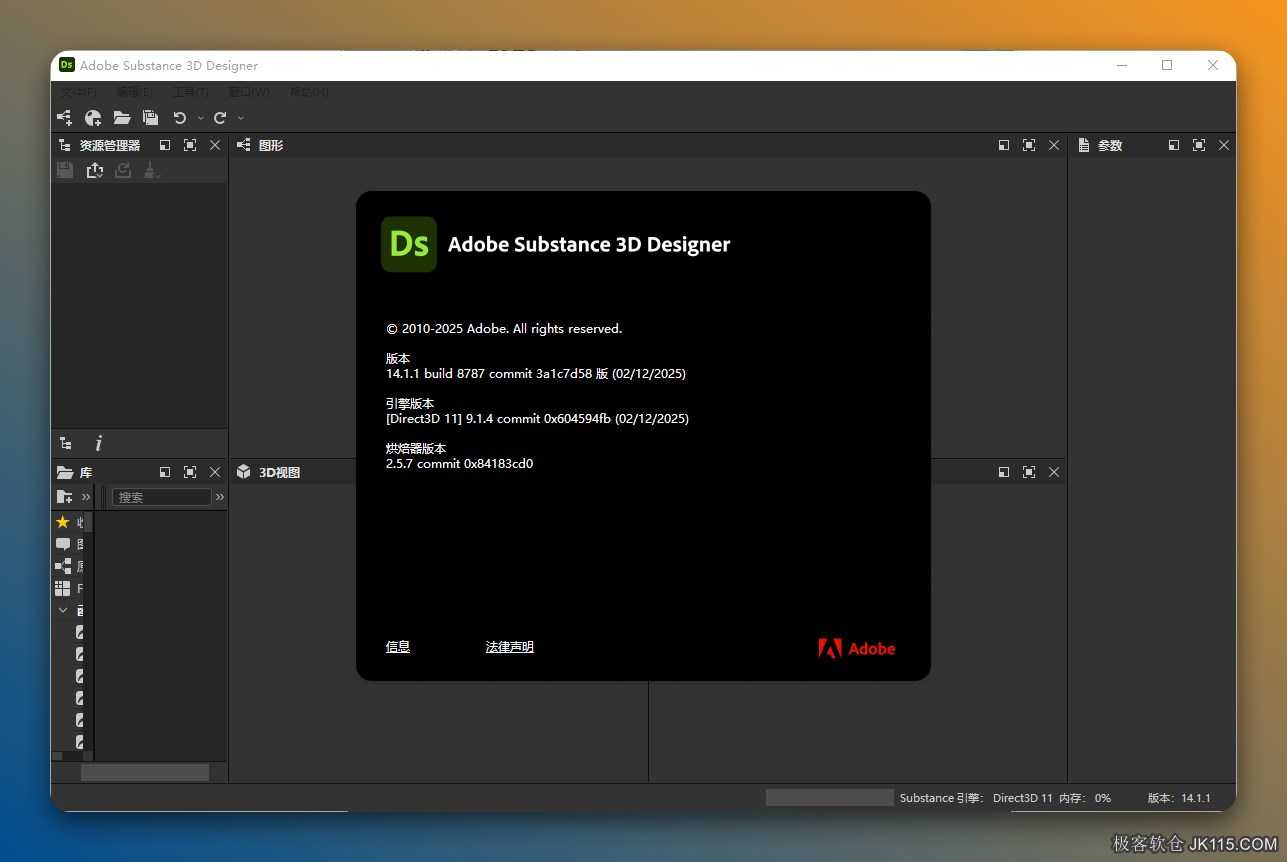Expand the overflow chevrons beside add folder icon
Viewport: 1287px width, 862px height.
click(x=86, y=497)
